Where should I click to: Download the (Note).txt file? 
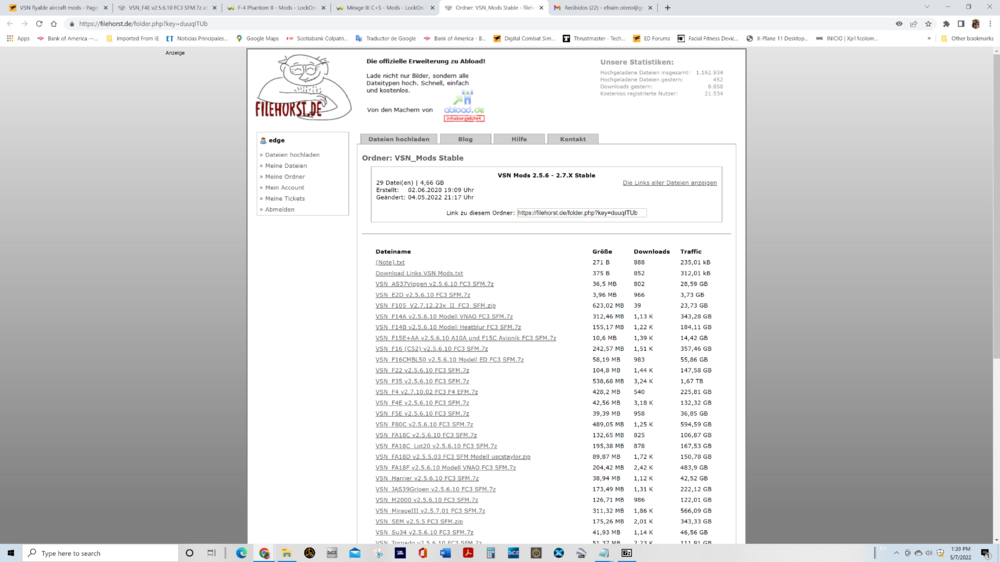390,262
